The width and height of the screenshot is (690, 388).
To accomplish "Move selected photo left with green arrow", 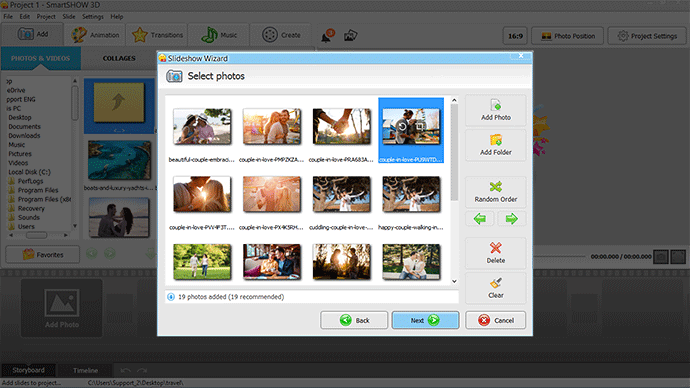I will 480,219.
